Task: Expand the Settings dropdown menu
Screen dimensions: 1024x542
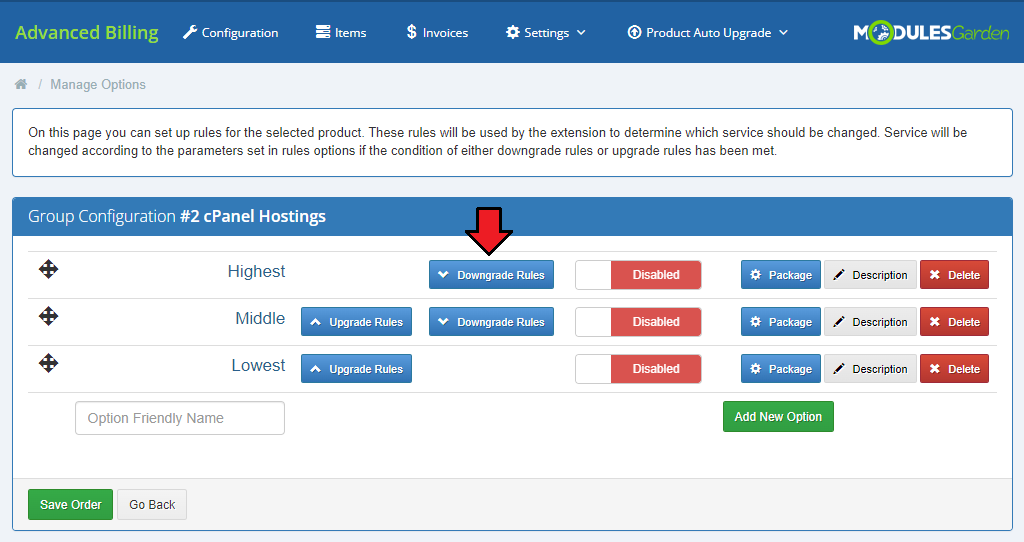Action: coord(546,33)
